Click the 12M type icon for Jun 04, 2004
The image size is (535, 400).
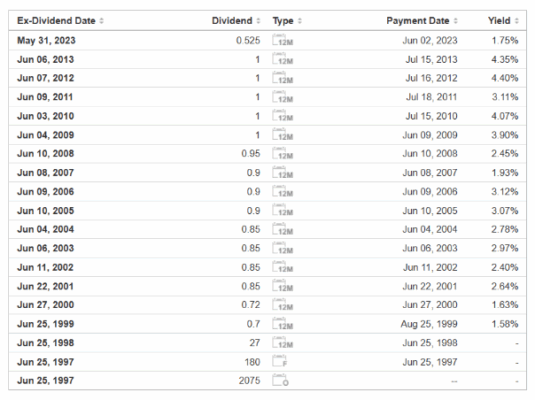tap(283, 229)
